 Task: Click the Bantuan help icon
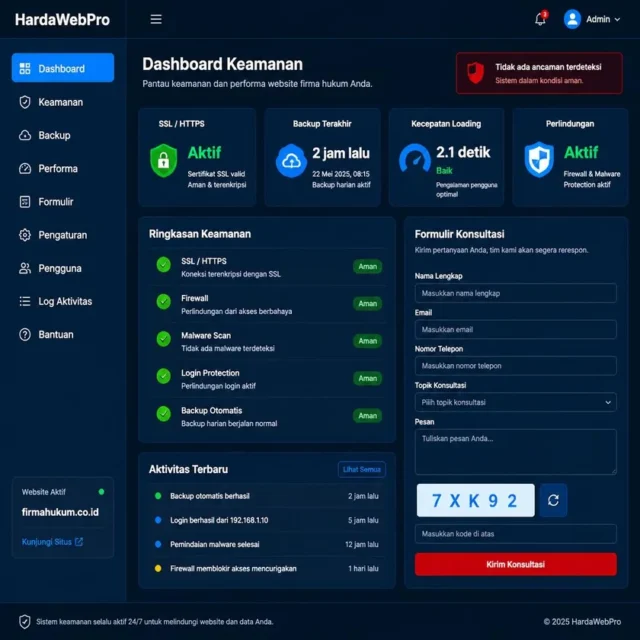(x=25, y=335)
